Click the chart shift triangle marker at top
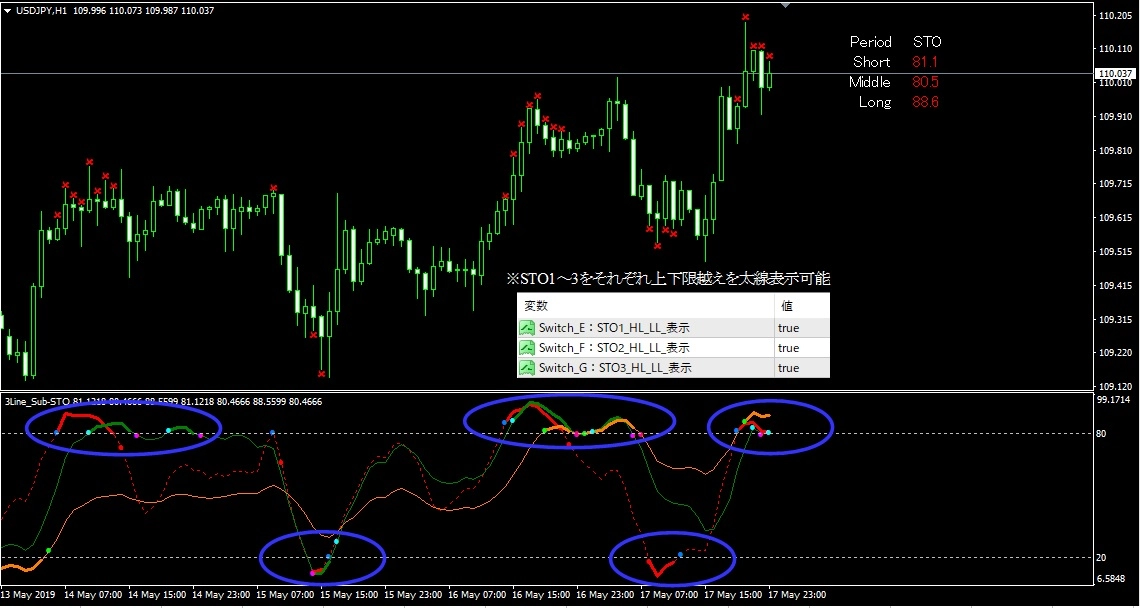This screenshot has width=1140, height=608. tap(785, 5)
